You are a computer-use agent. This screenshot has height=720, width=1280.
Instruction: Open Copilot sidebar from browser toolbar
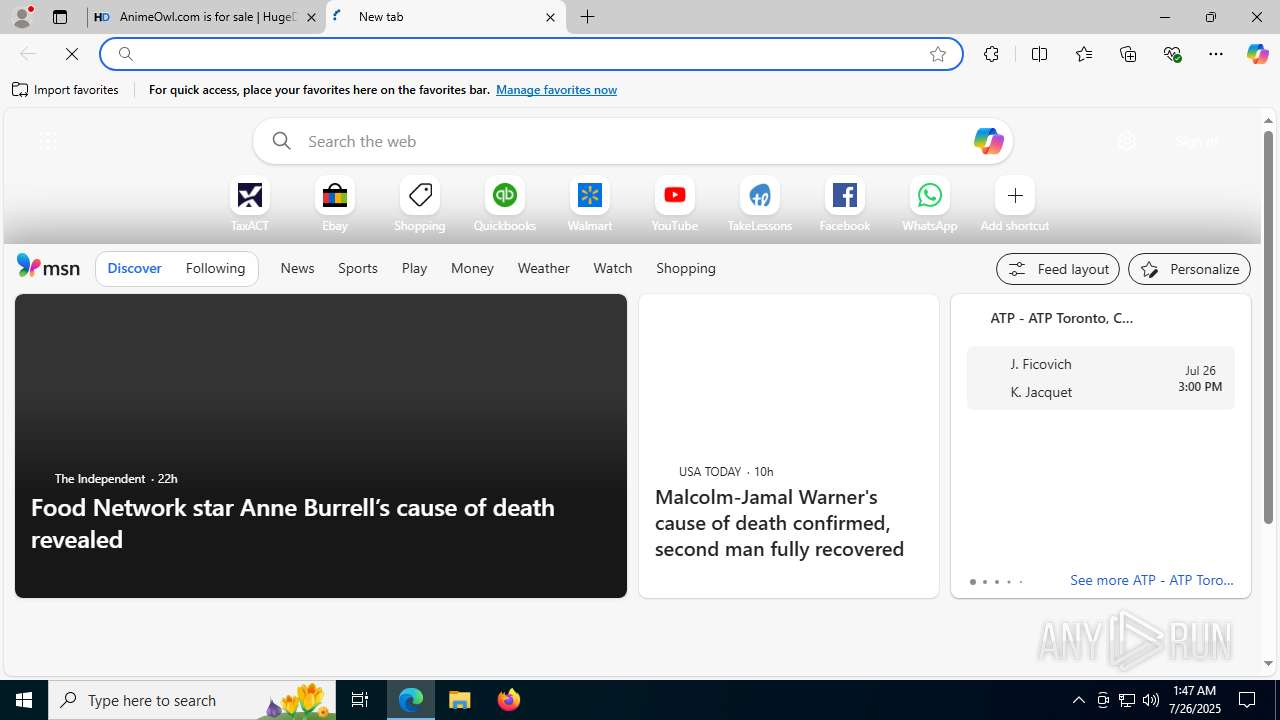(1257, 54)
